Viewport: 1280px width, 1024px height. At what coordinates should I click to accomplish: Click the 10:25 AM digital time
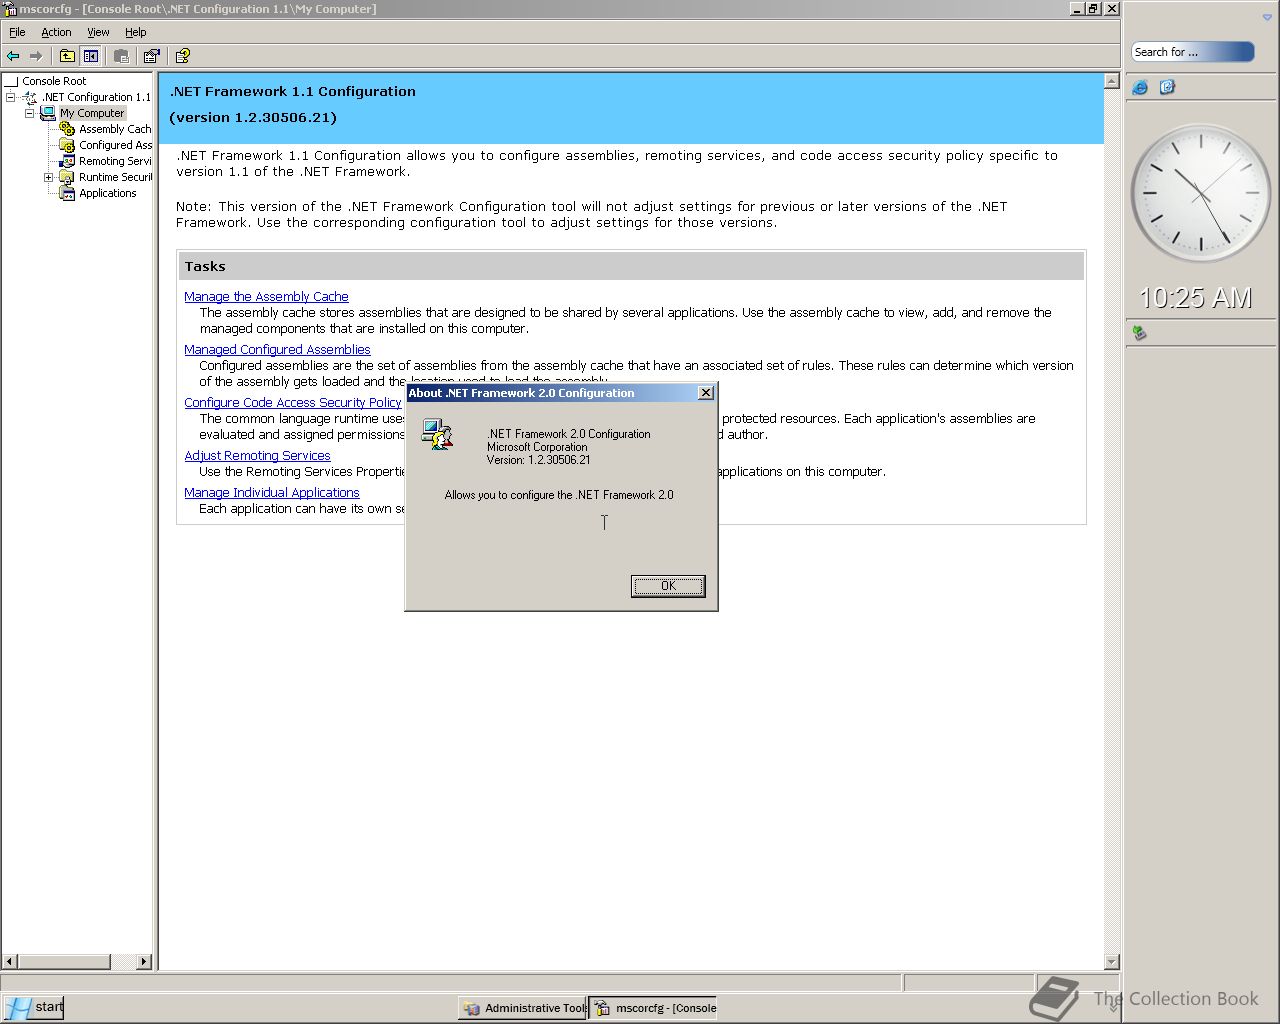(1195, 298)
